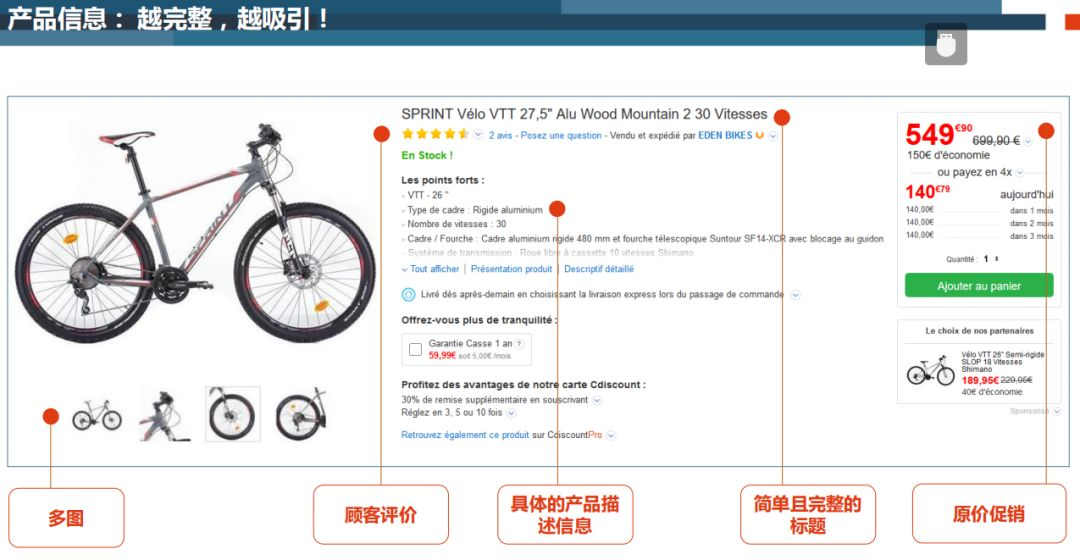This screenshot has height=560, width=1080.
Task: Click the star rating icons
Action: [x=435, y=134]
